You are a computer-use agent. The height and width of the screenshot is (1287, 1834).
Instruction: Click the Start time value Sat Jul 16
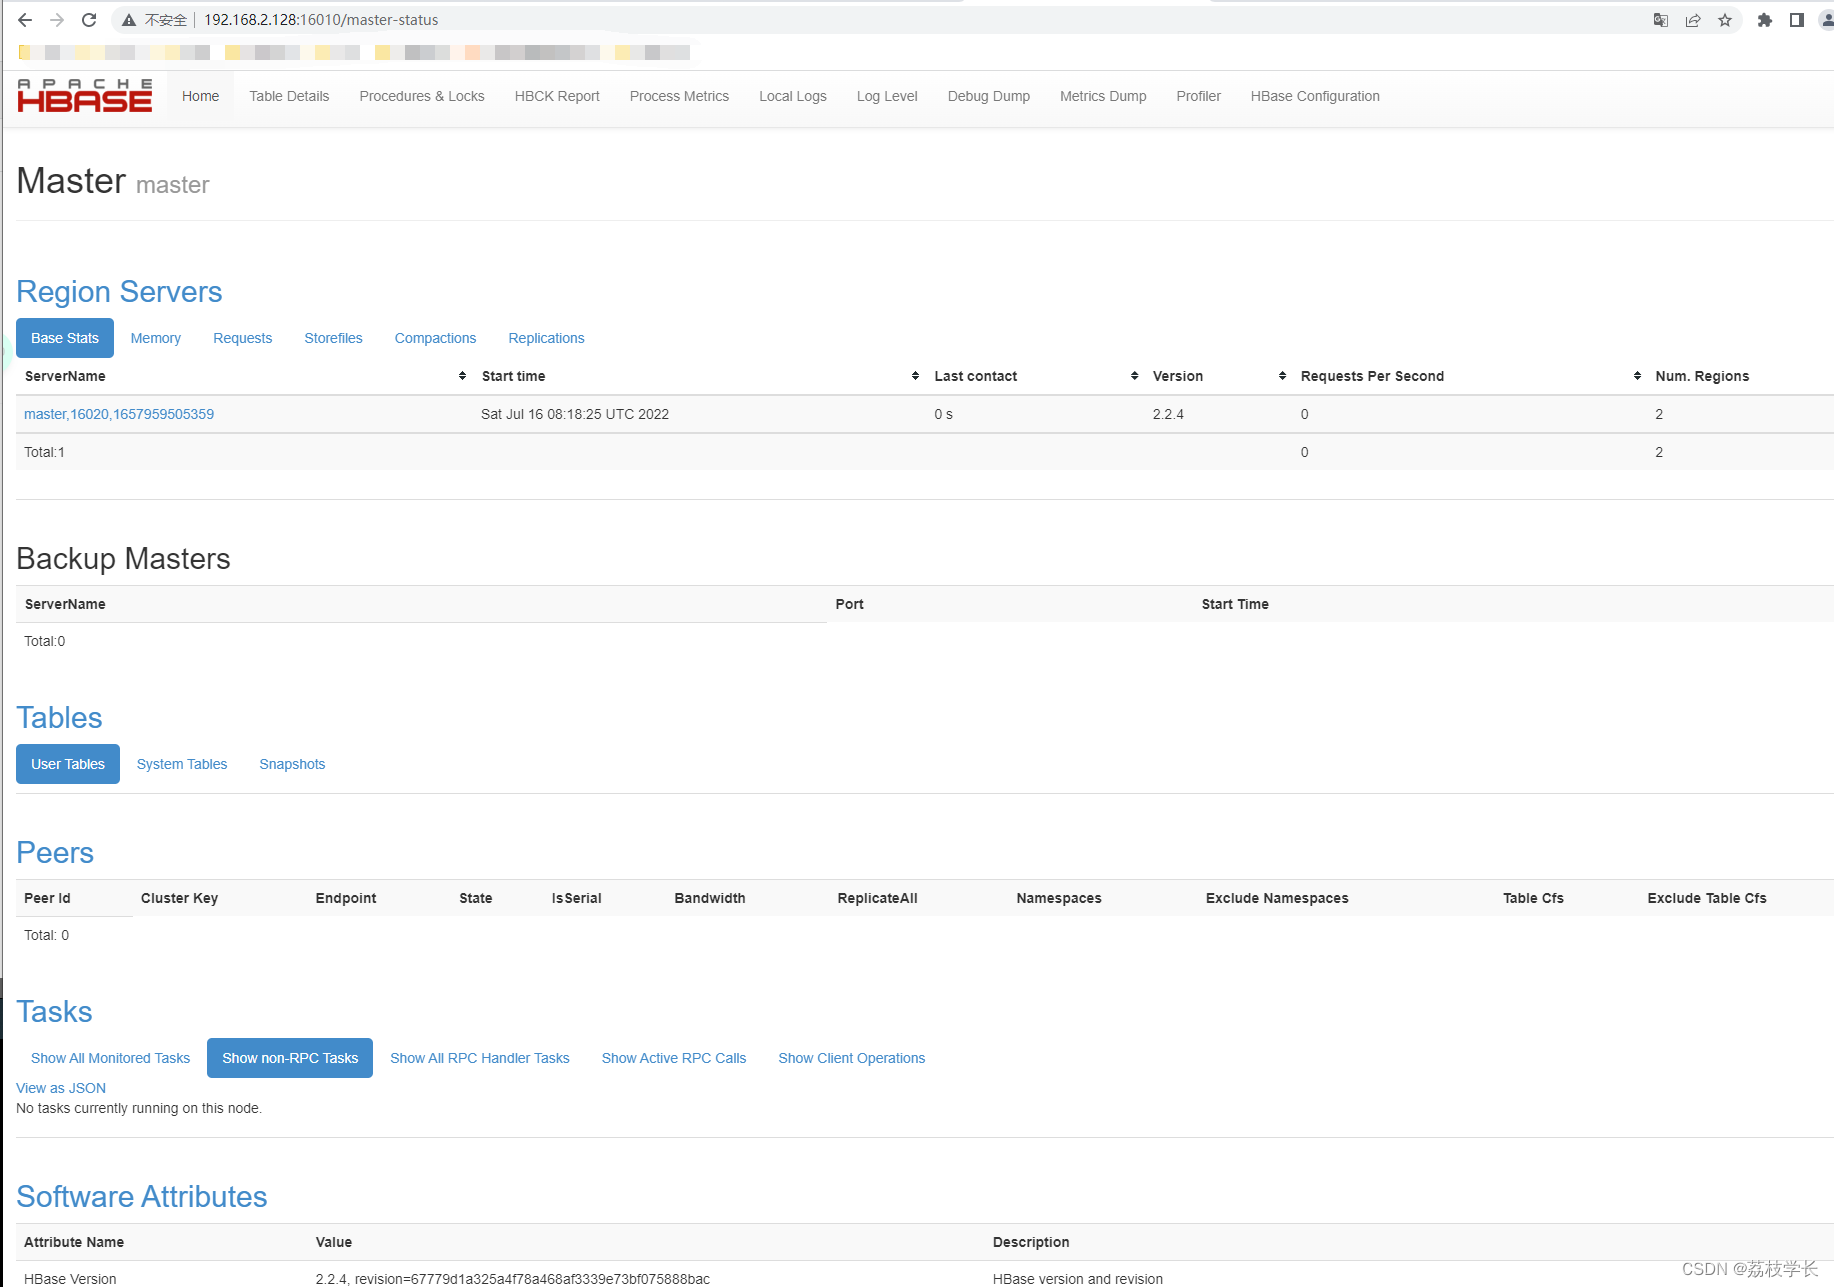pyautogui.click(x=575, y=414)
